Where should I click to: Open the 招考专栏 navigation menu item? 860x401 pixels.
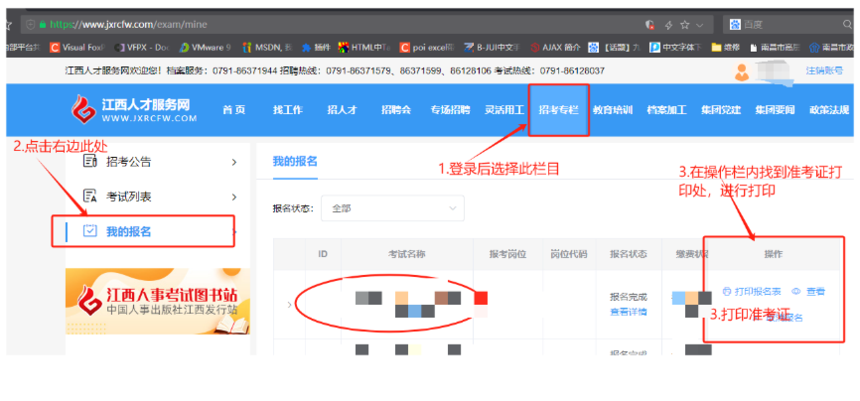(x=558, y=110)
